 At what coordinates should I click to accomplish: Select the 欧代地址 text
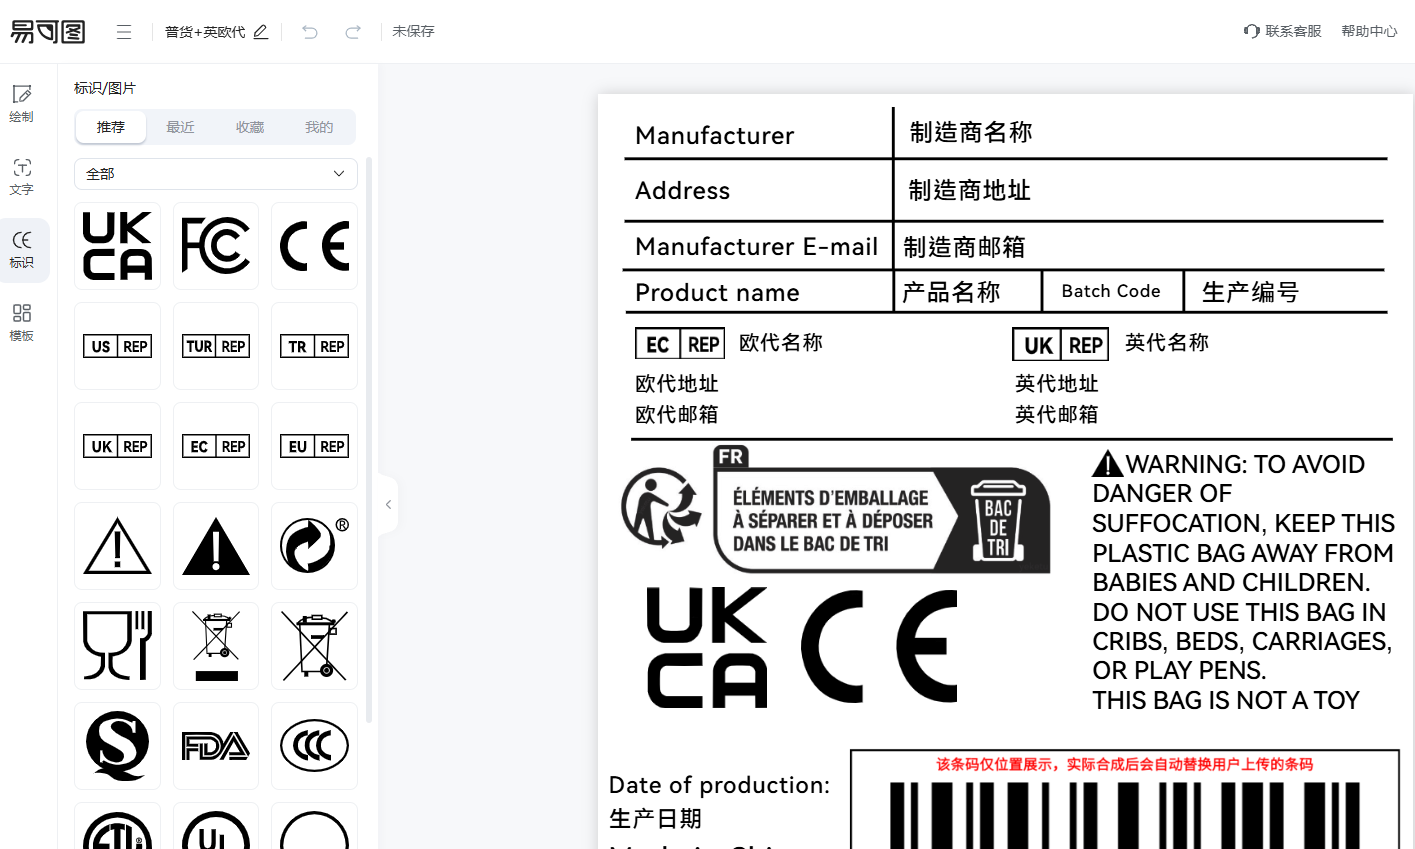click(677, 384)
